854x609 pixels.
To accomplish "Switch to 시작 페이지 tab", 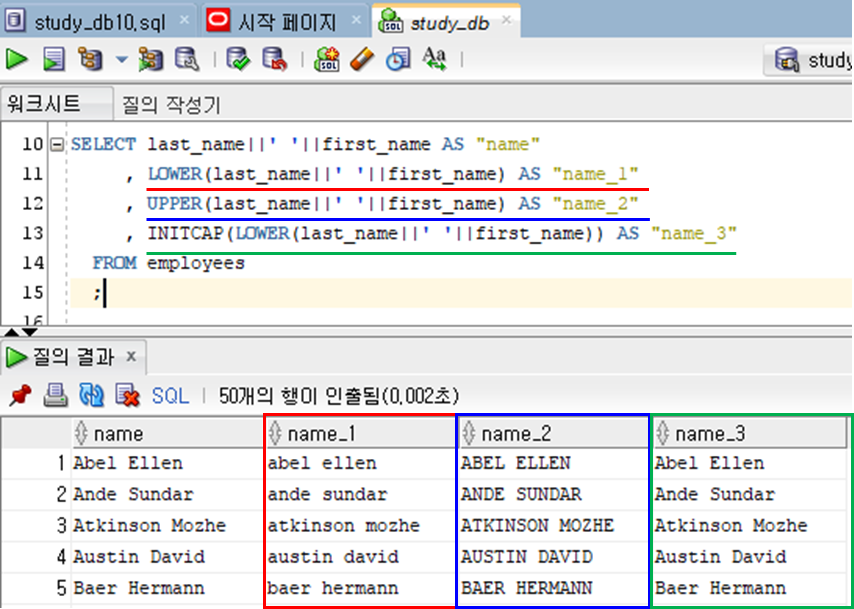I will tap(287, 22).
